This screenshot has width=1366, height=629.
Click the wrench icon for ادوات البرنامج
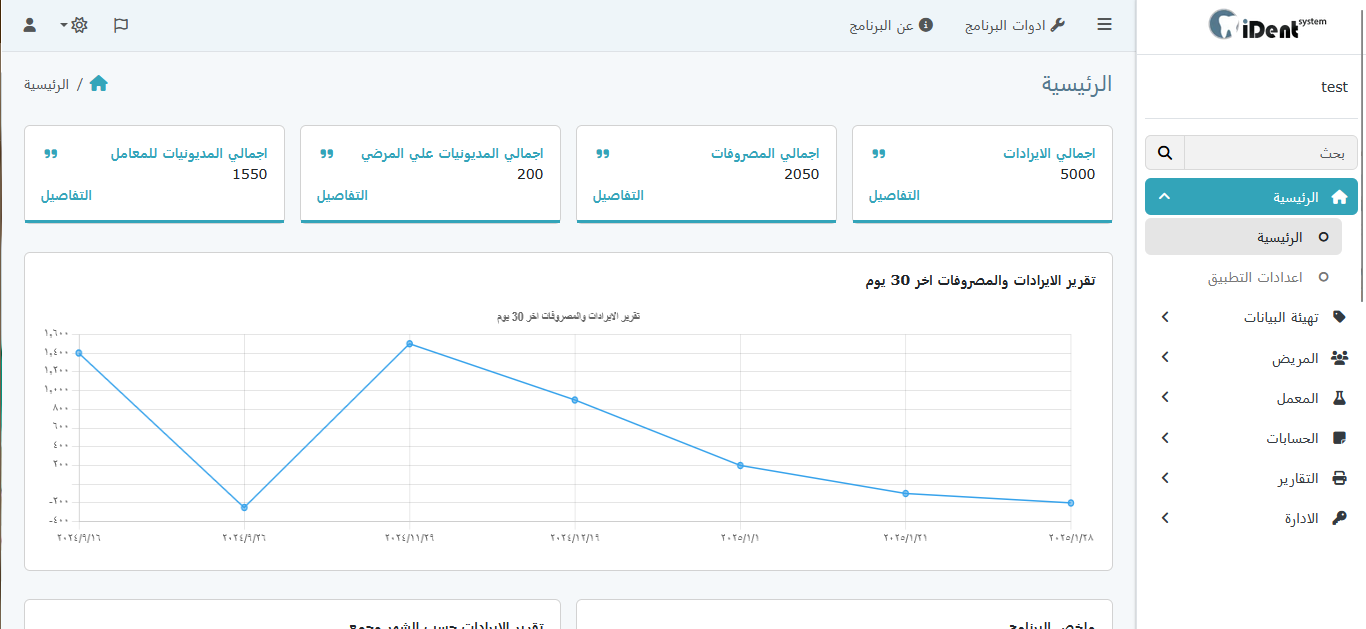[x=1057, y=25]
